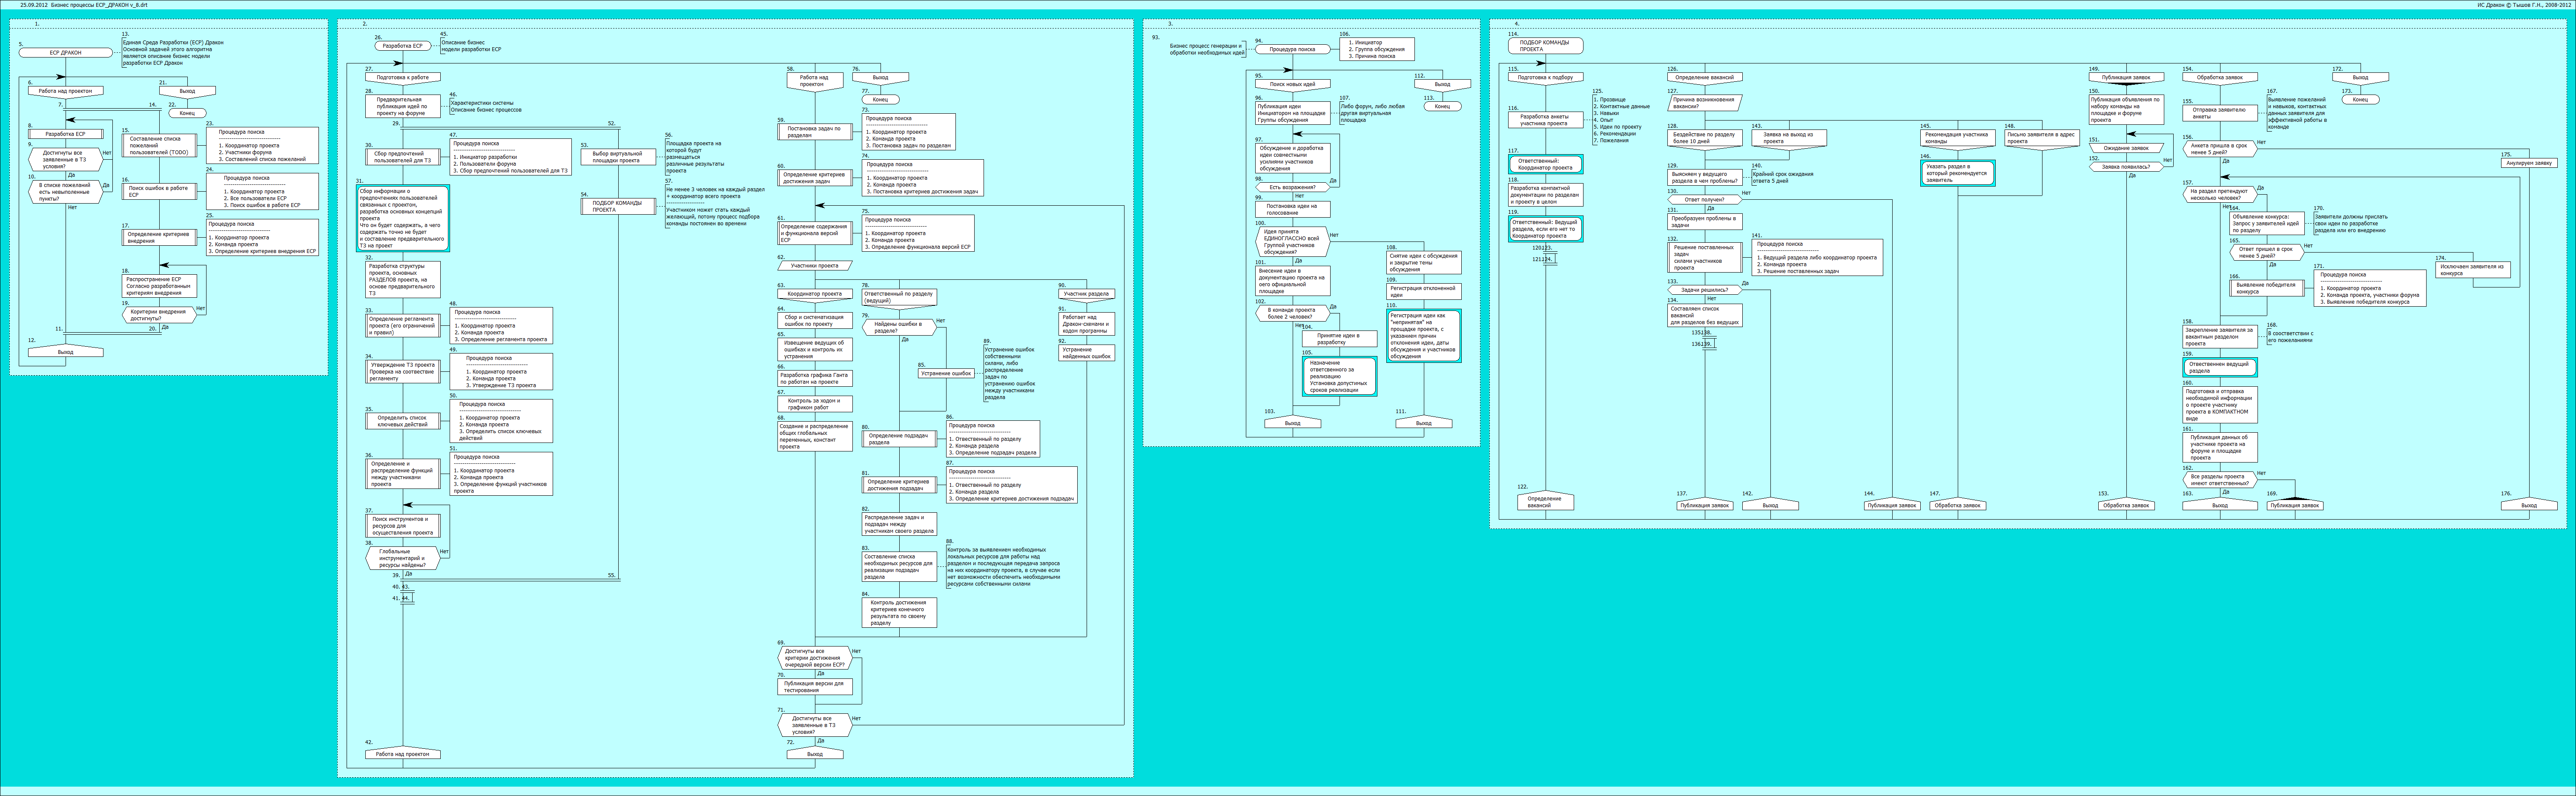Select 'Разработка анкеты участника проекта' block
2576x796 pixels.
point(1545,120)
